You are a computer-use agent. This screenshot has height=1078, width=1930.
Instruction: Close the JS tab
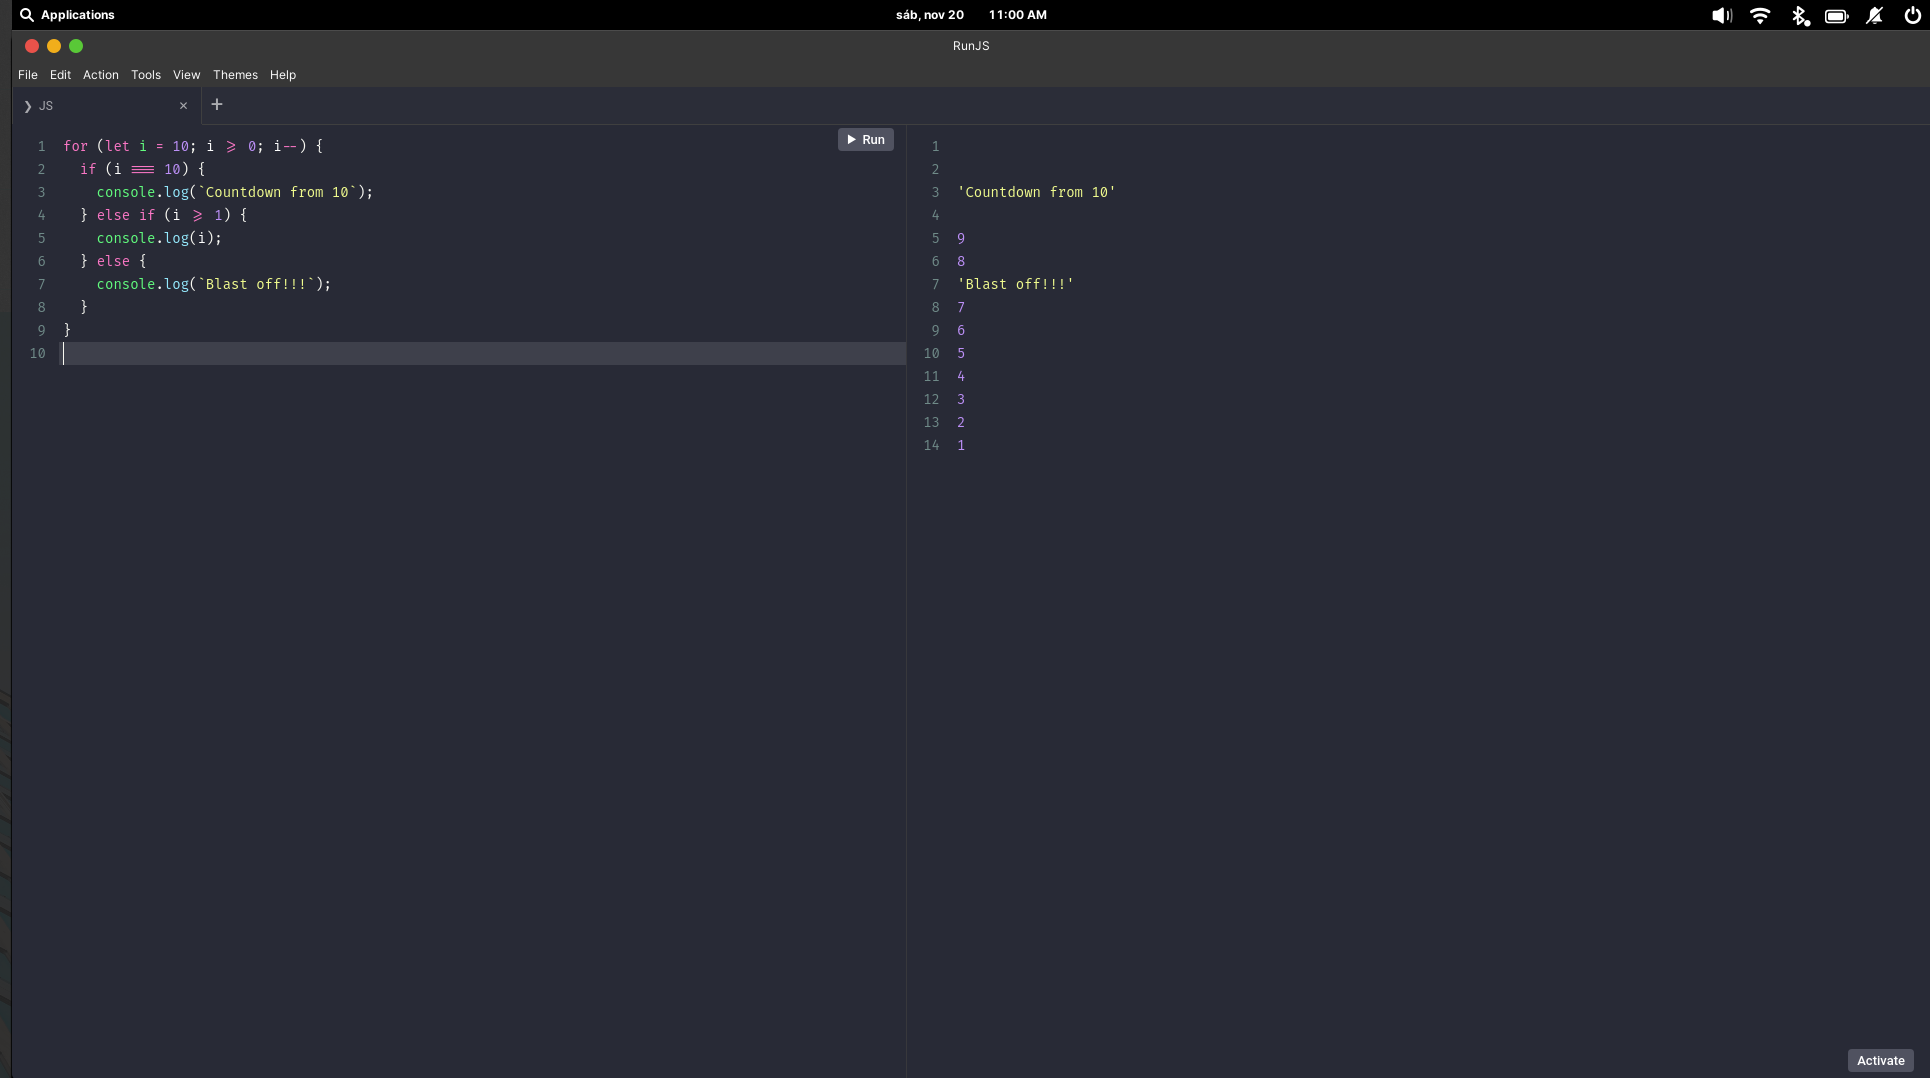click(x=184, y=106)
